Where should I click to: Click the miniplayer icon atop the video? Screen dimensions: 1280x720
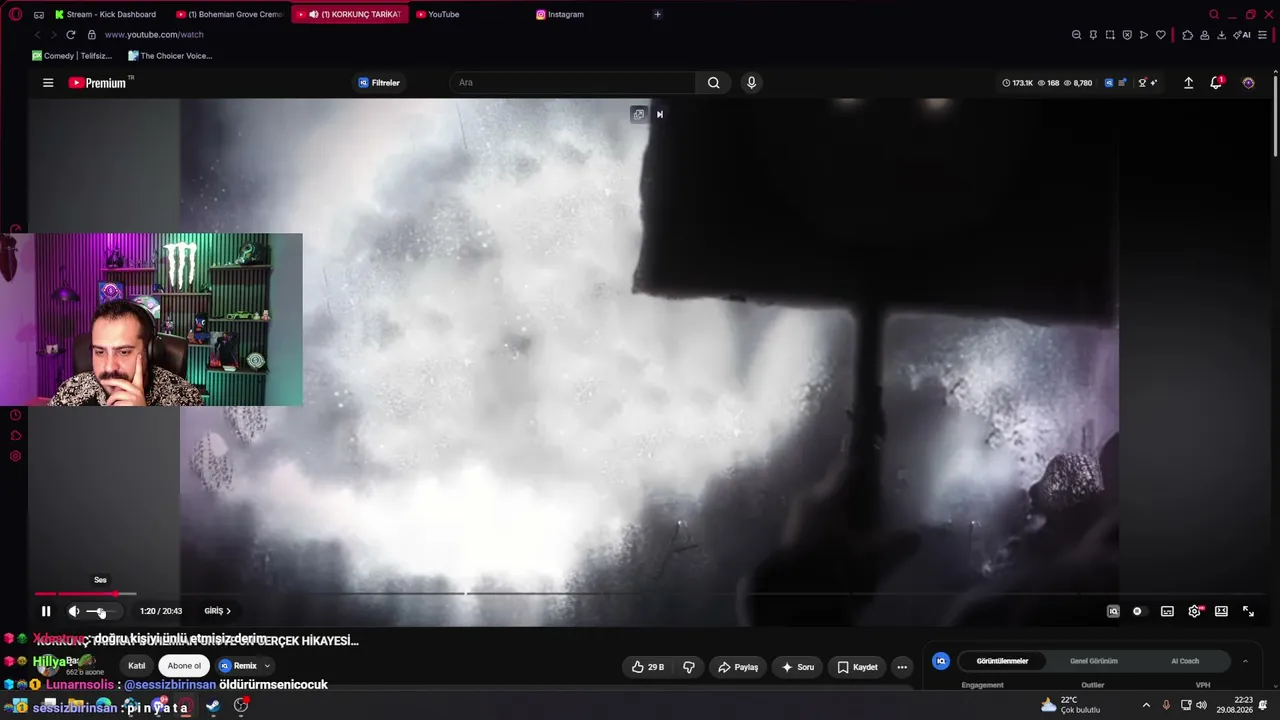(639, 114)
